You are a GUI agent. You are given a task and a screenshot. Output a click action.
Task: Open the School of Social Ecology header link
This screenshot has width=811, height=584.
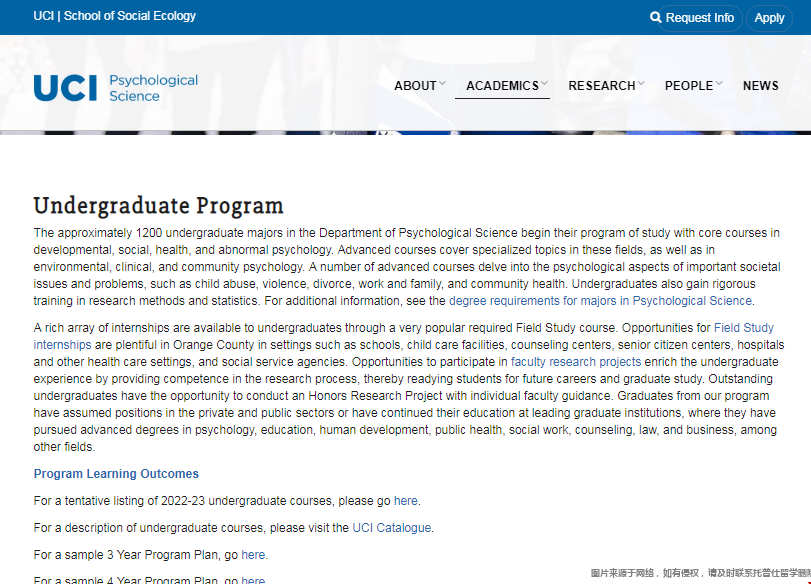click(x=112, y=16)
